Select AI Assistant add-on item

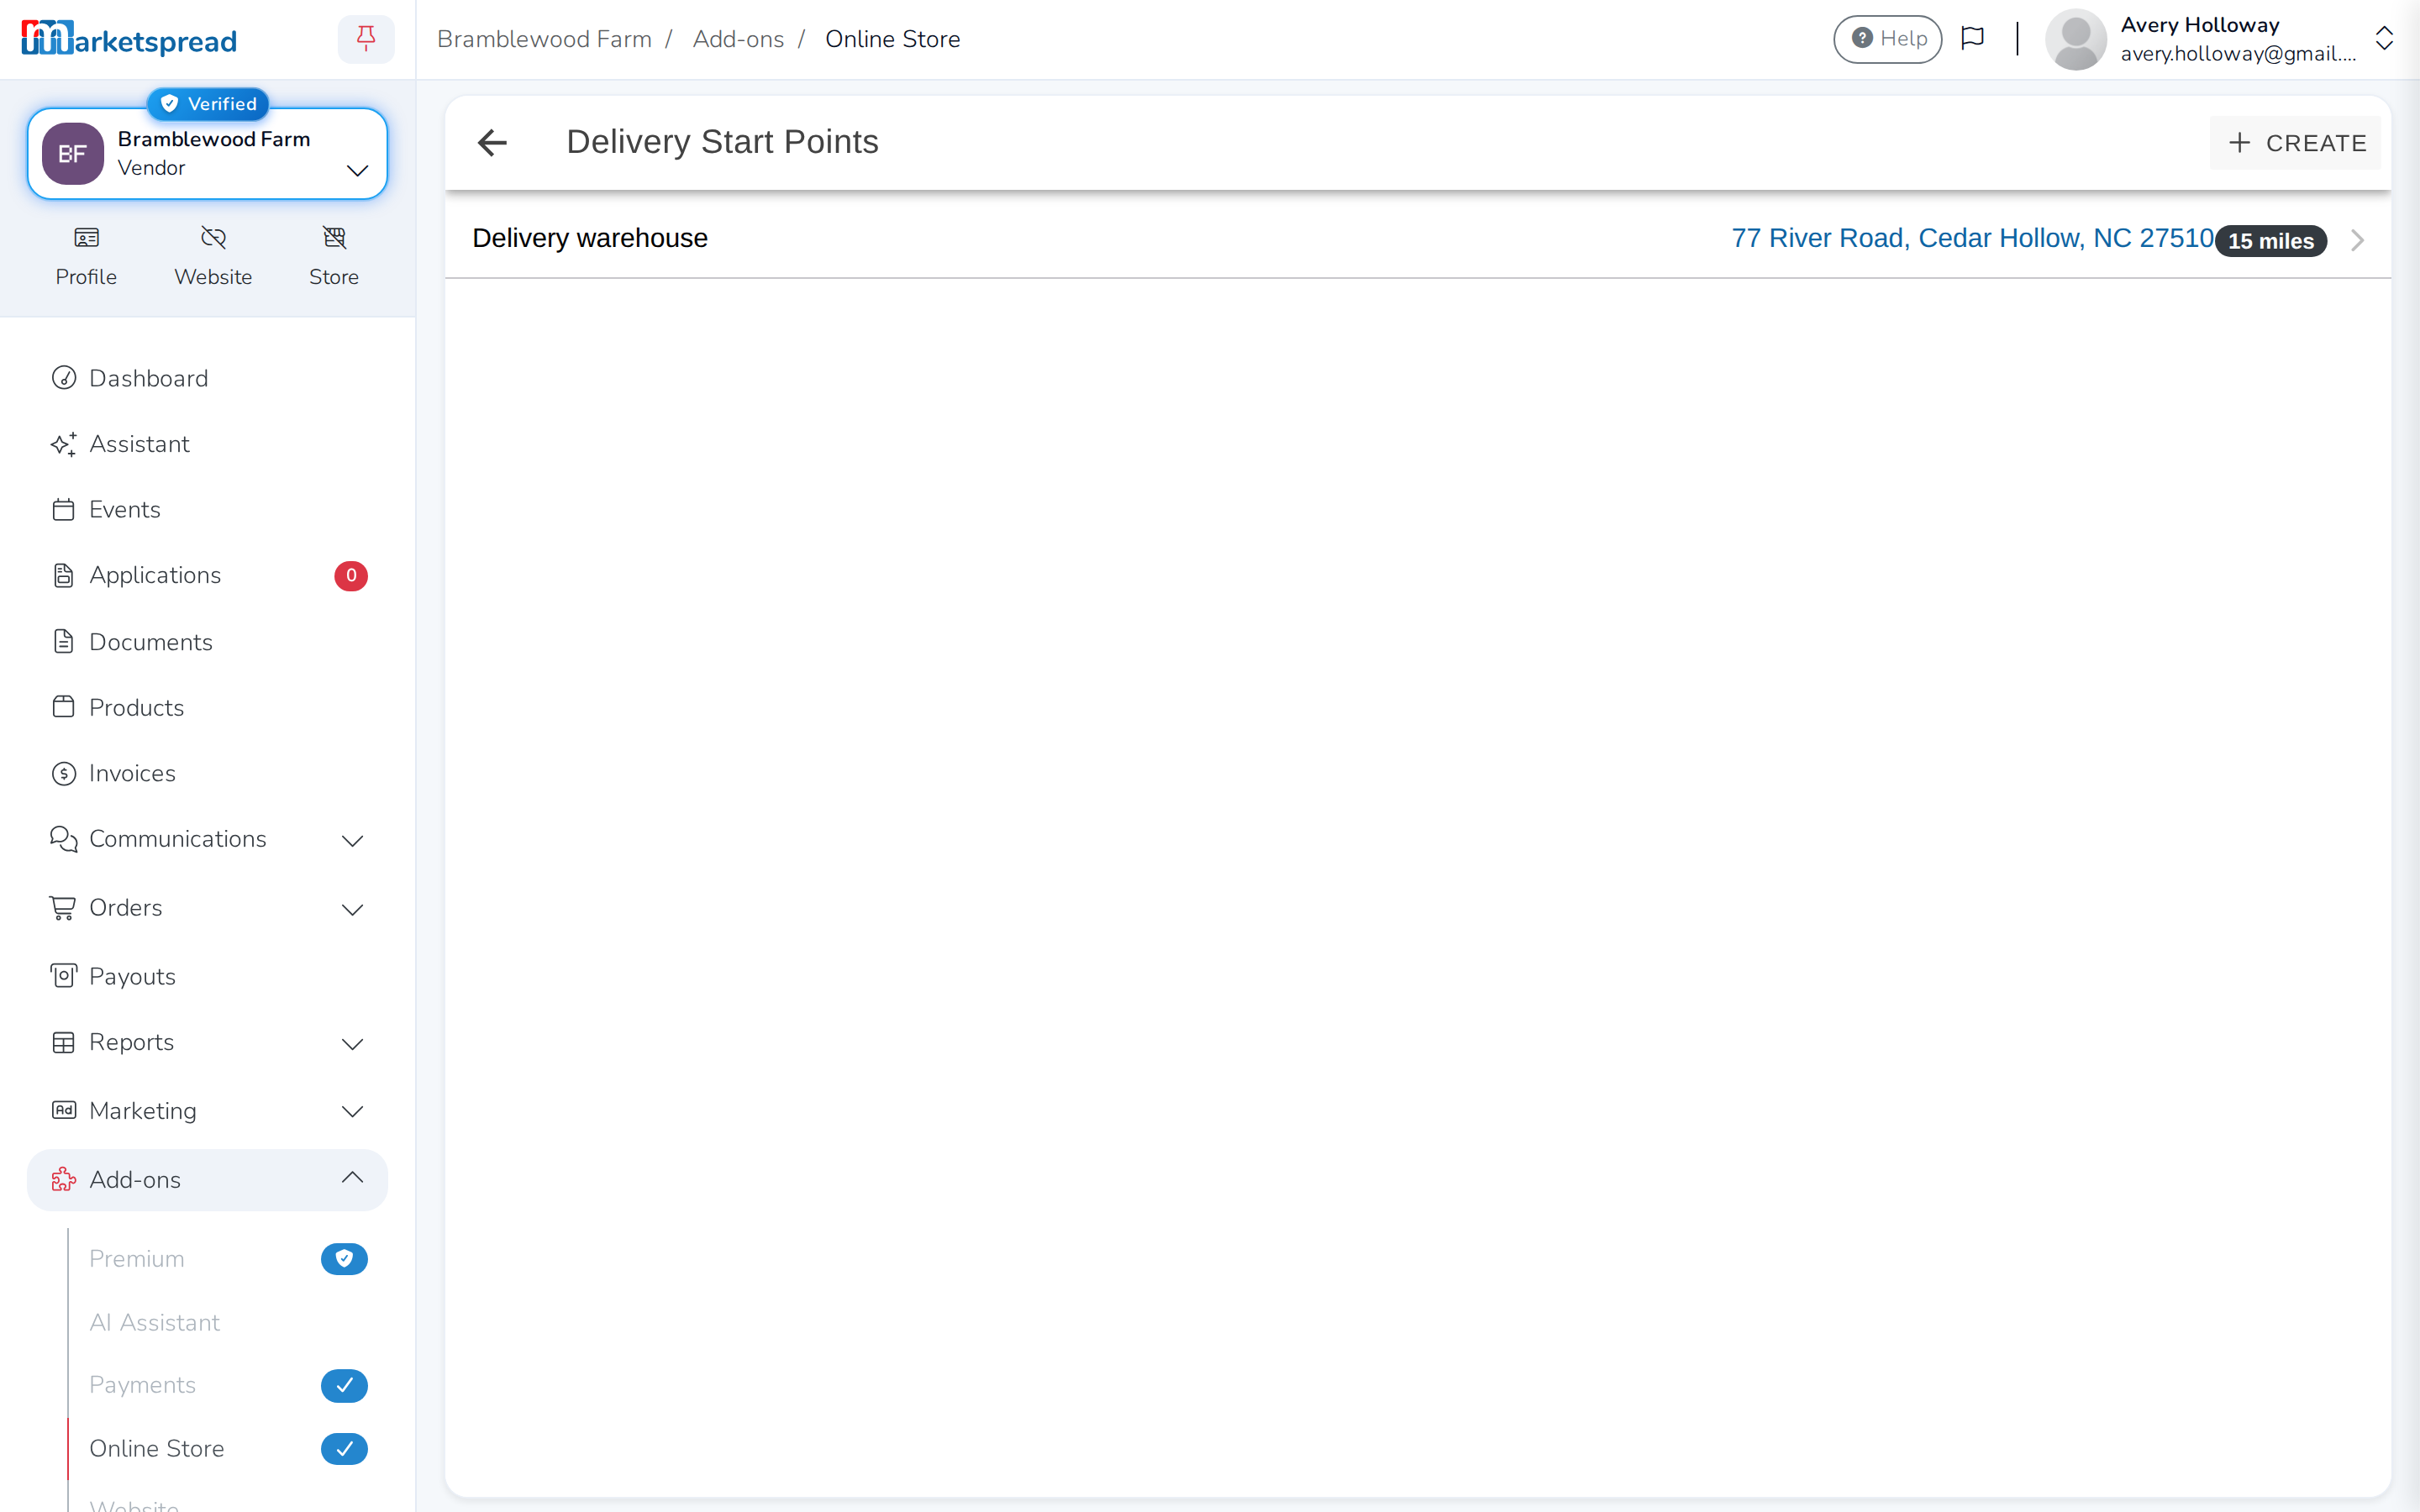click(x=154, y=1323)
